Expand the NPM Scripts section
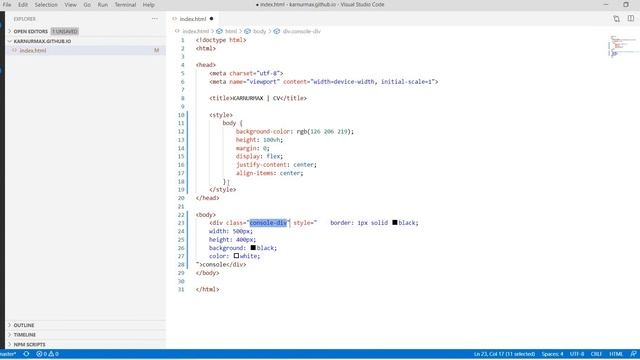This screenshot has height=360, width=640. coord(29,344)
